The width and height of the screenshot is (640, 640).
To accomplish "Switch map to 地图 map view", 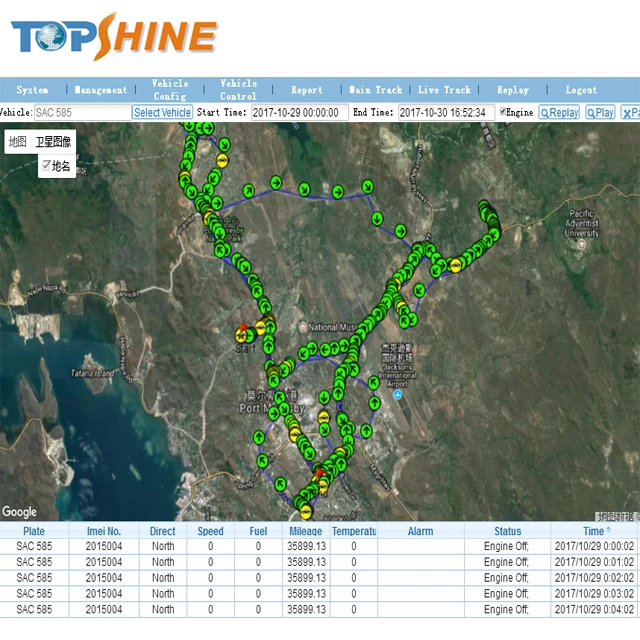I will (x=18, y=142).
